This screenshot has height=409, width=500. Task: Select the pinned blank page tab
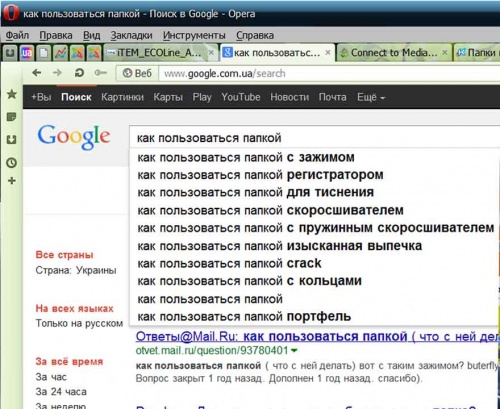pyautogui.click(x=44, y=53)
